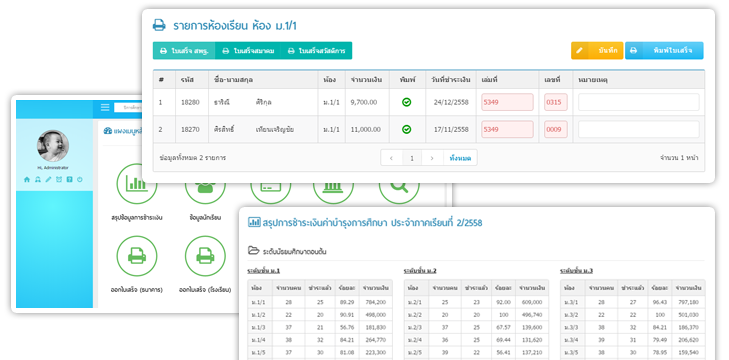This screenshot has height=360, width=729.
Task: Select the ใบเสร็จสมาคม receipt tab
Action: point(248,51)
